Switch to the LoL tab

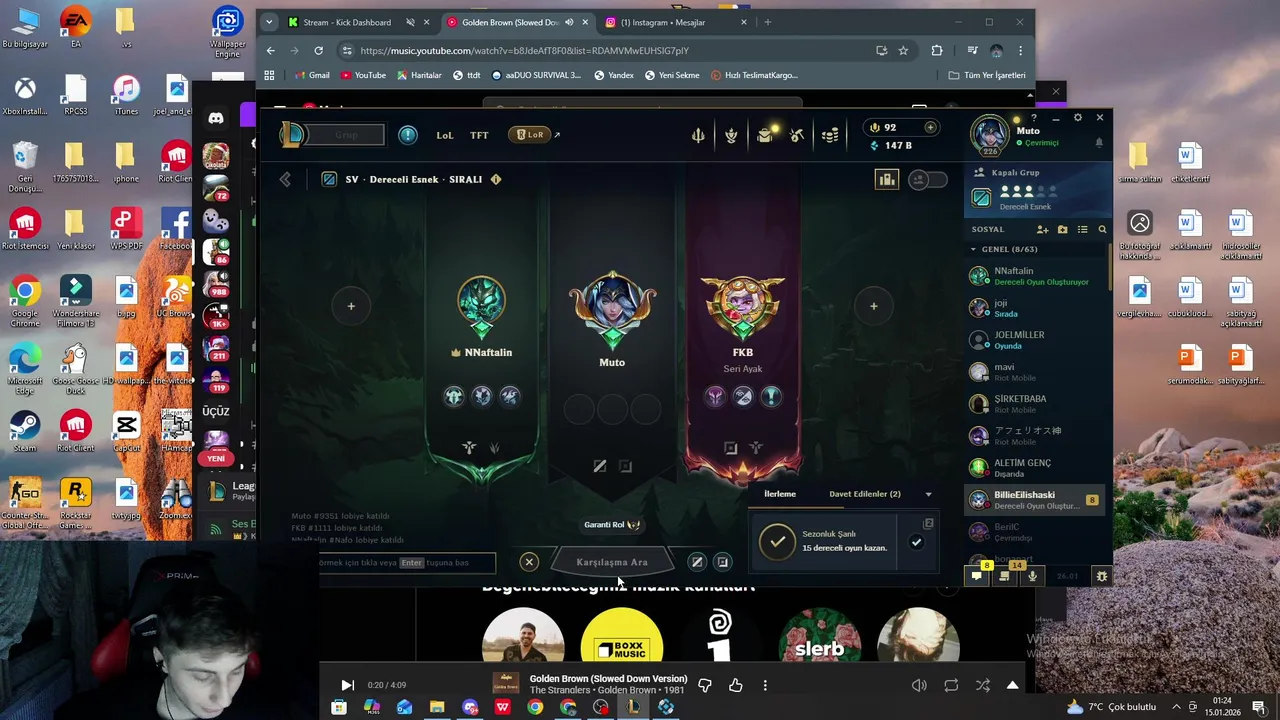click(x=445, y=135)
